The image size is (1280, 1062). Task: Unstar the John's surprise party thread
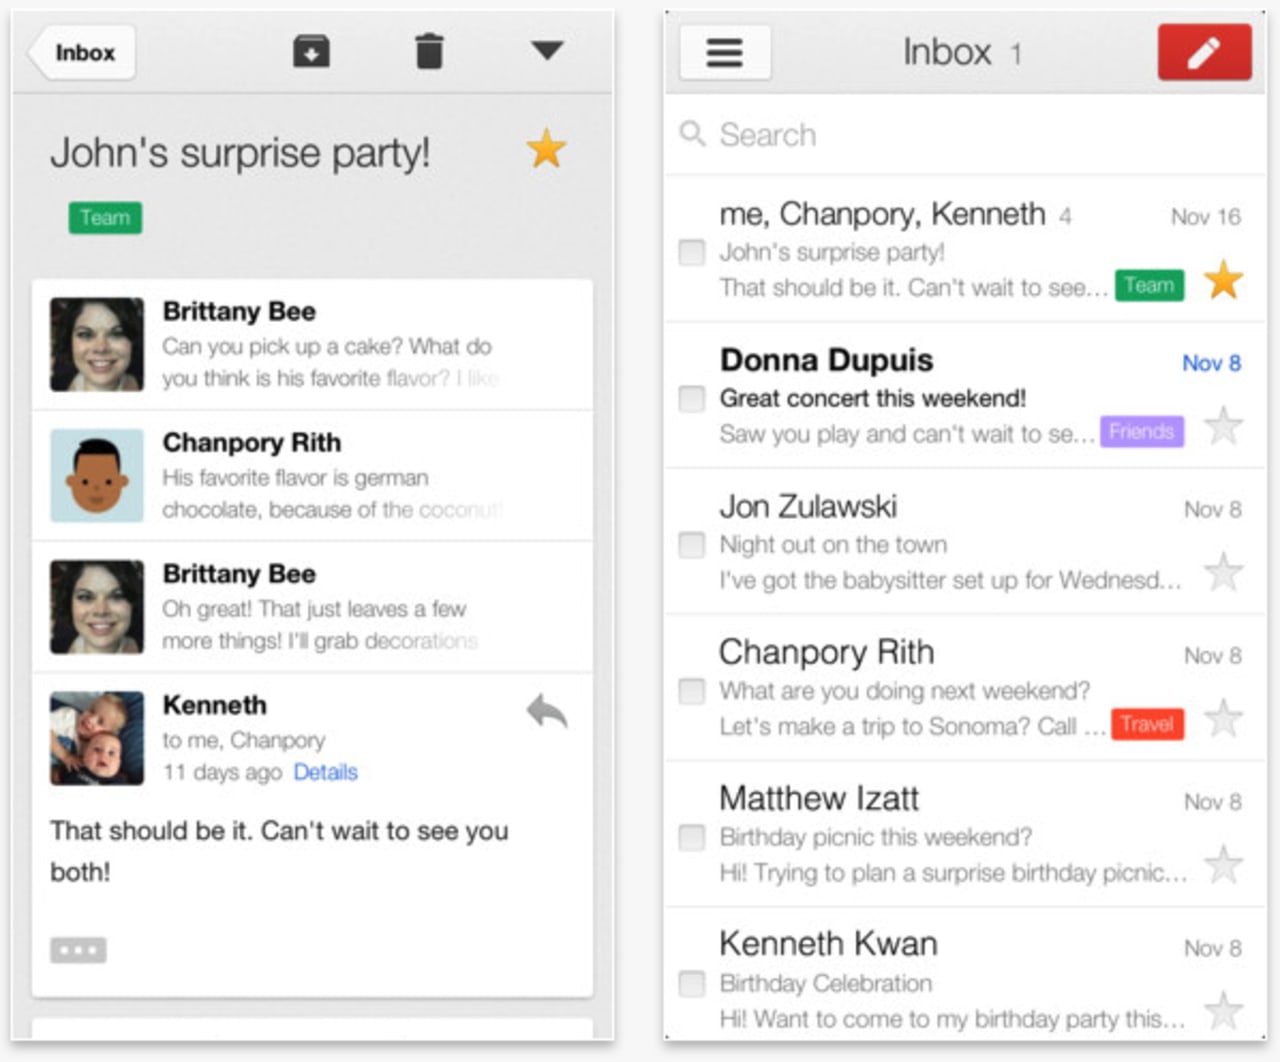[x=546, y=150]
